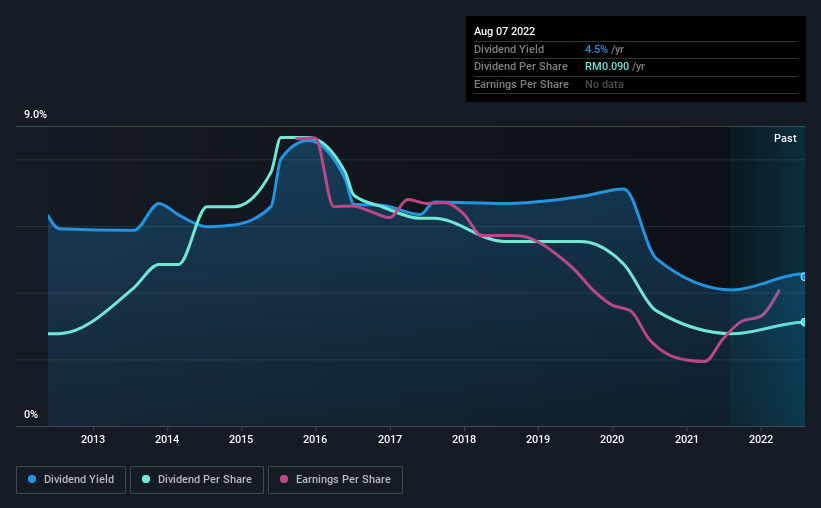The width and height of the screenshot is (821, 508).
Task: Click the 2018 x-axis label
Action: 464,439
